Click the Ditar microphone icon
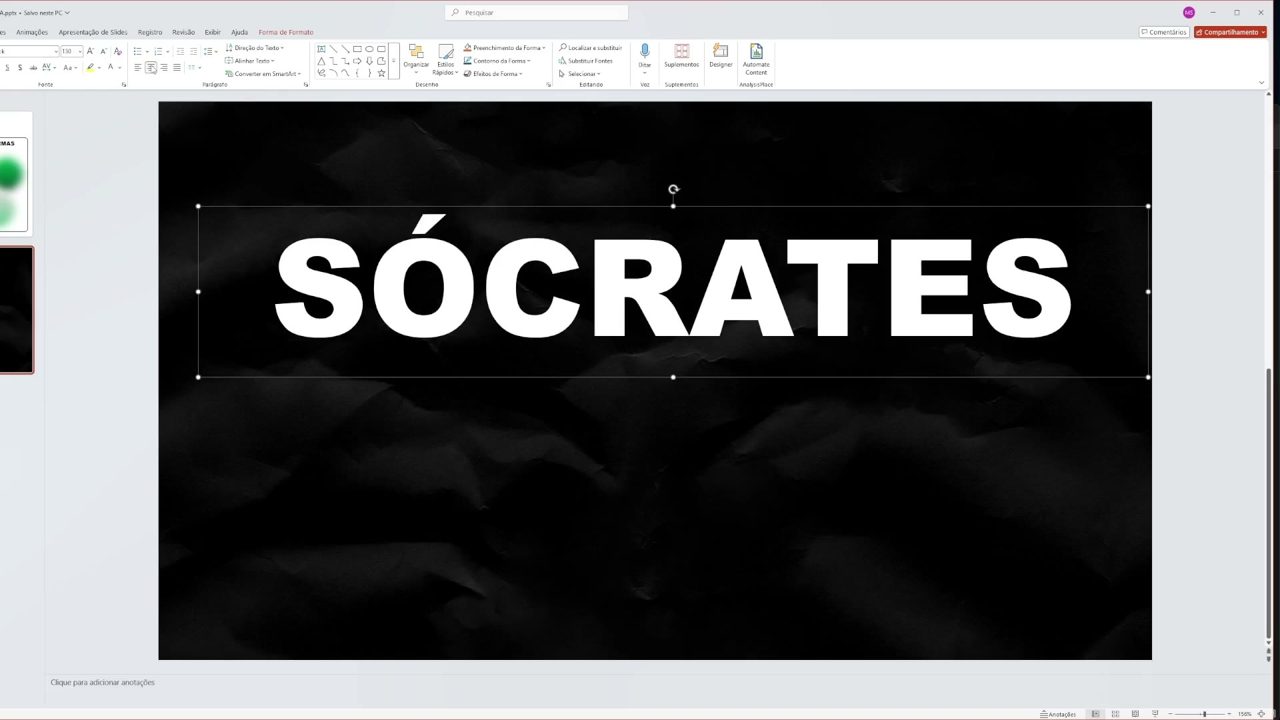The image size is (1280, 720). (x=644, y=52)
